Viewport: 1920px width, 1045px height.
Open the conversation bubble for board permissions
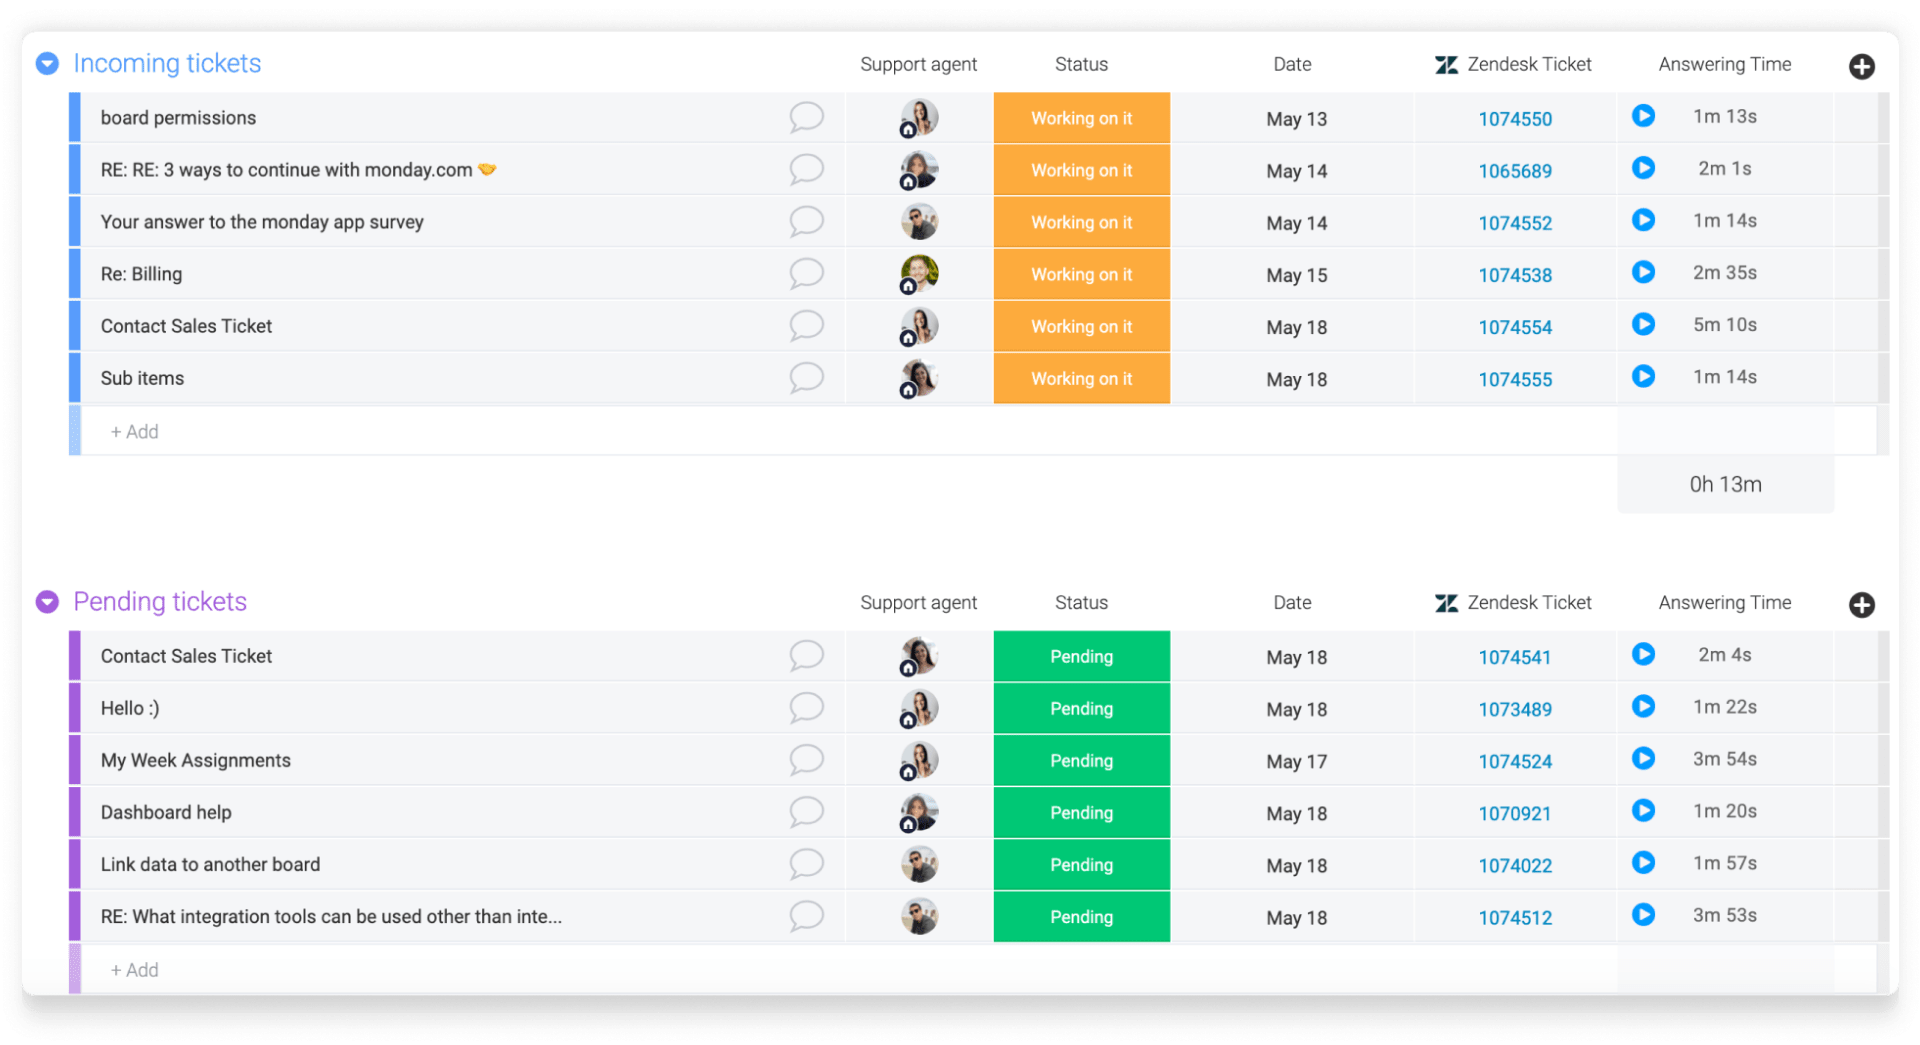[806, 117]
